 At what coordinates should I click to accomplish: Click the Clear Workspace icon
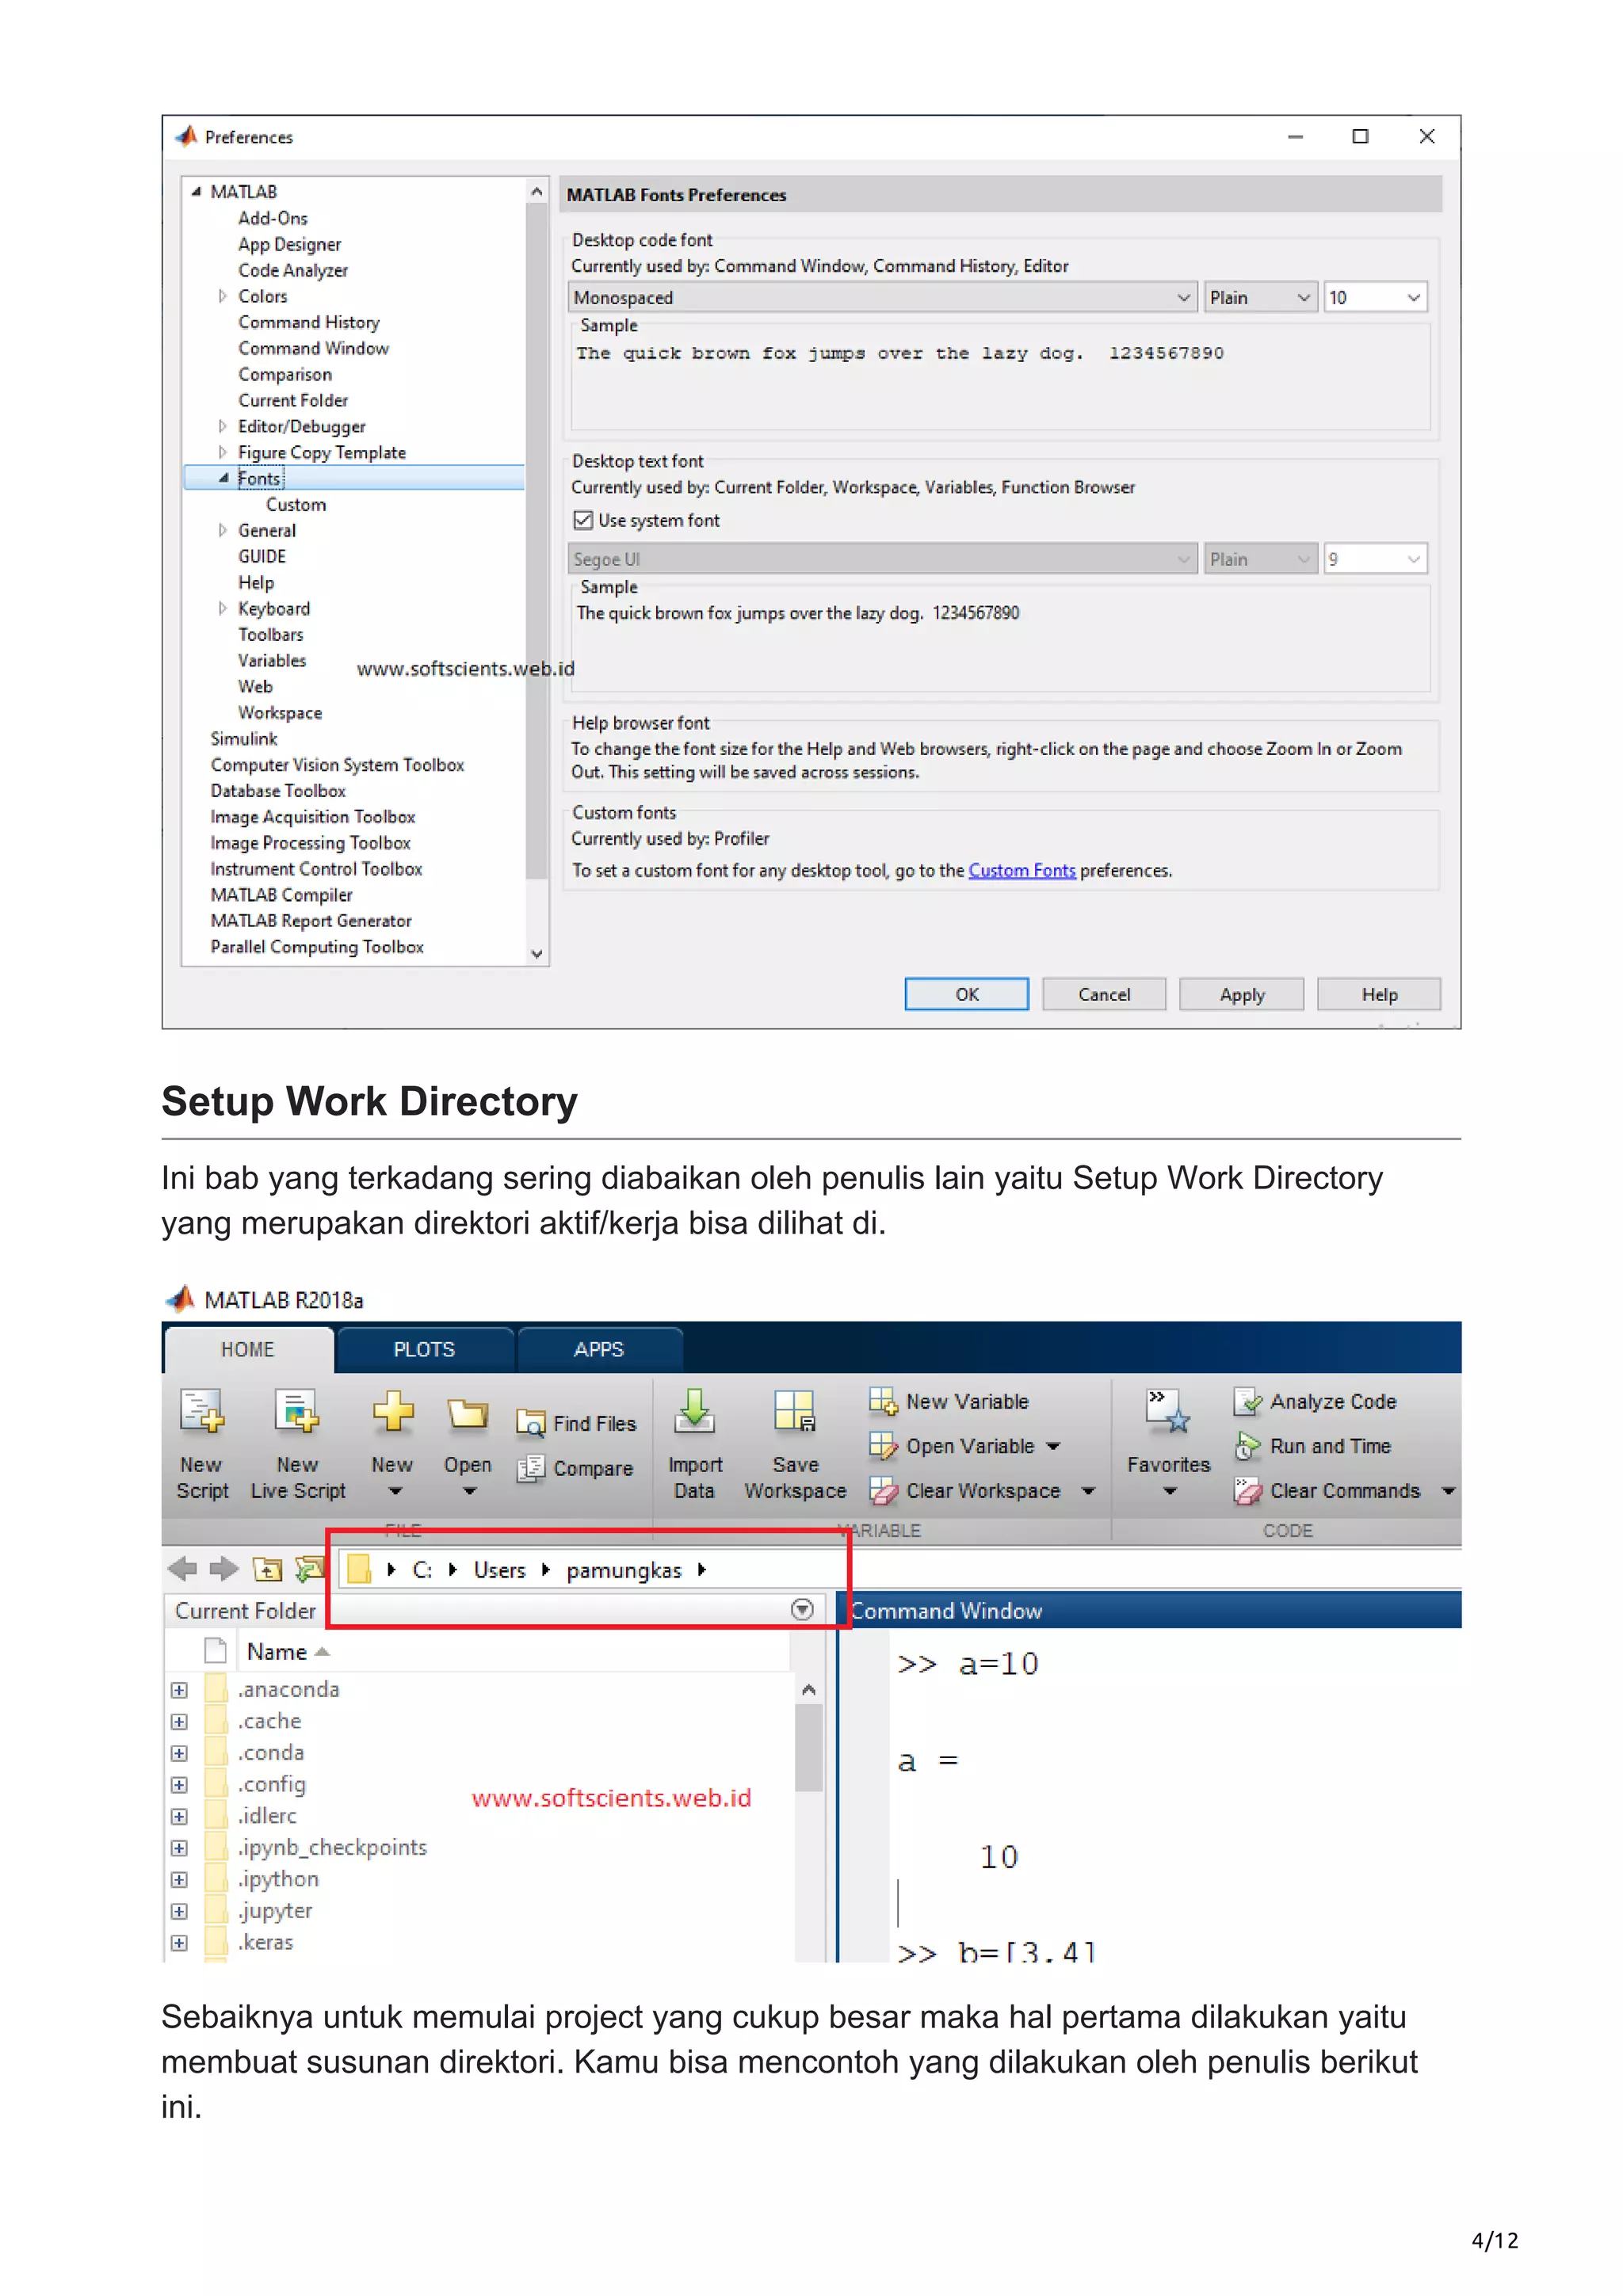[x=883, y=1491]
